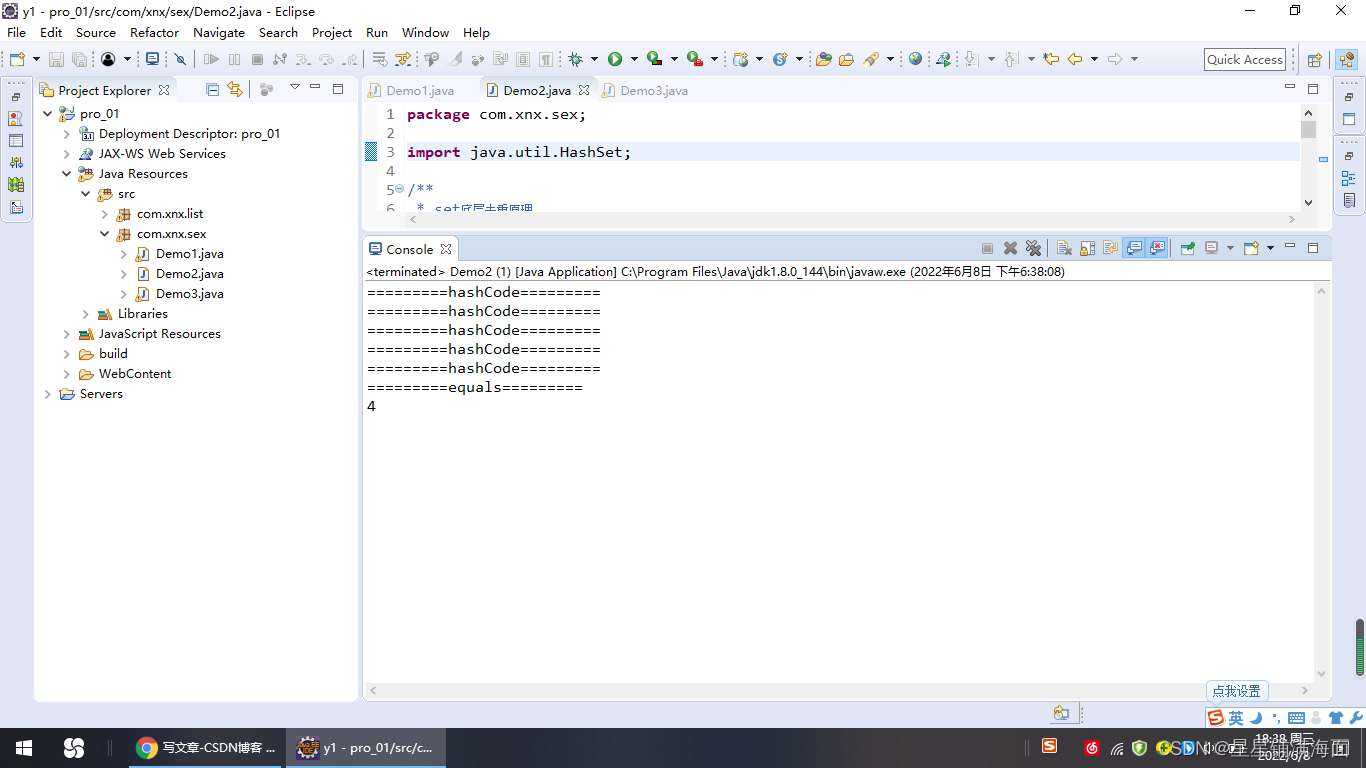
Task: Open the Debug button dropdown arrow
Action: (594, 59)
